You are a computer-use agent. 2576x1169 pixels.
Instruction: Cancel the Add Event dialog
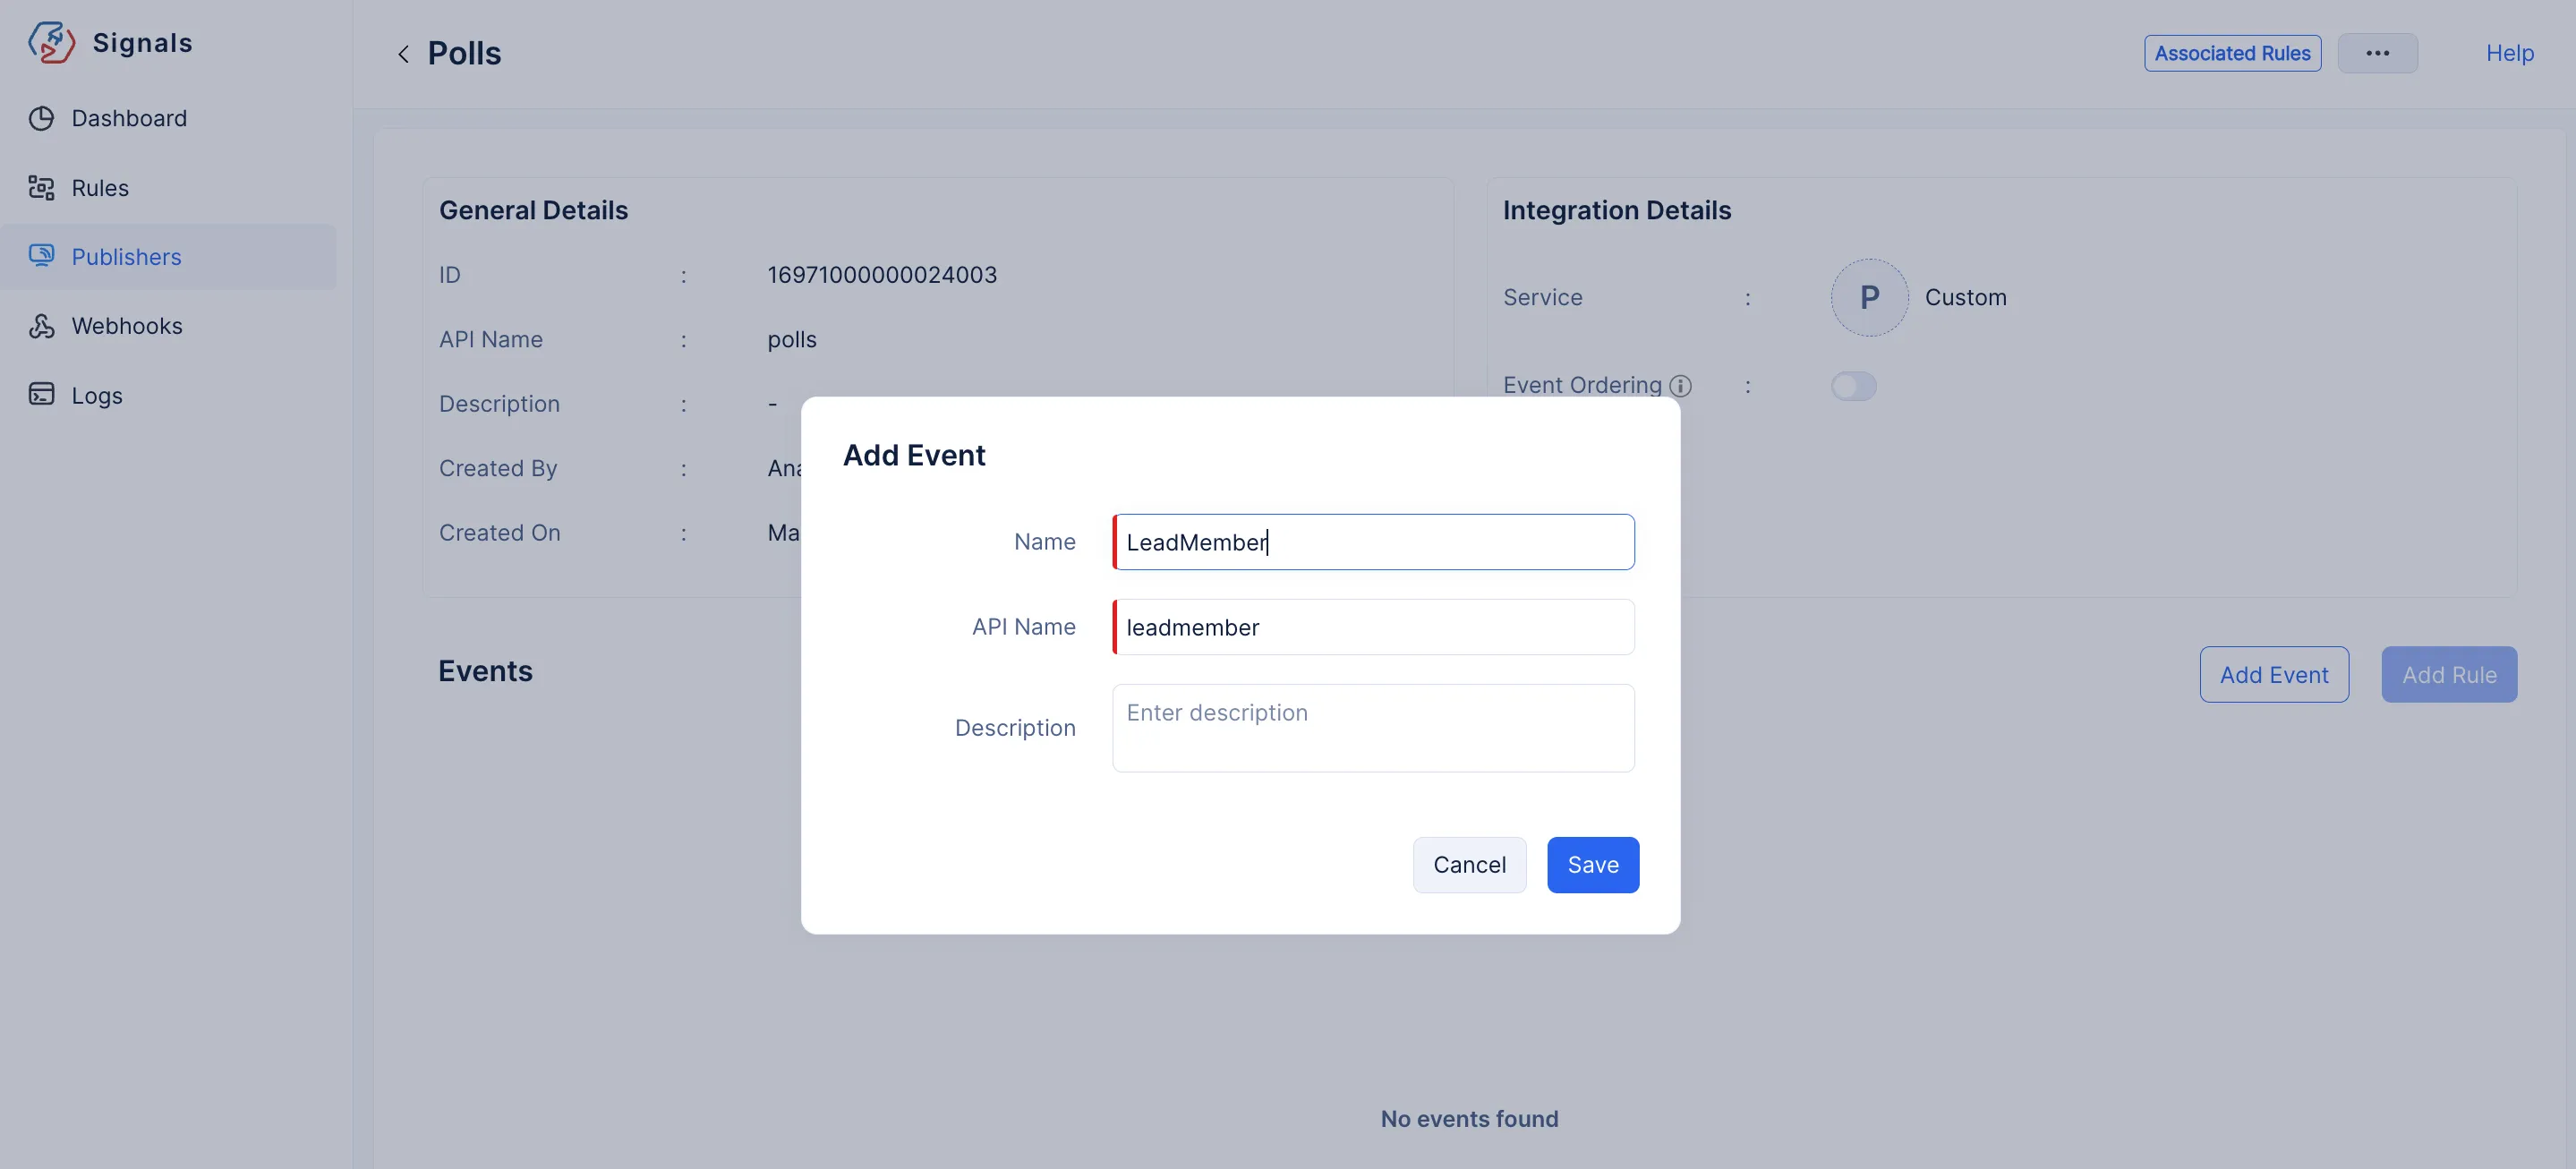click(x=1469, y=865)
